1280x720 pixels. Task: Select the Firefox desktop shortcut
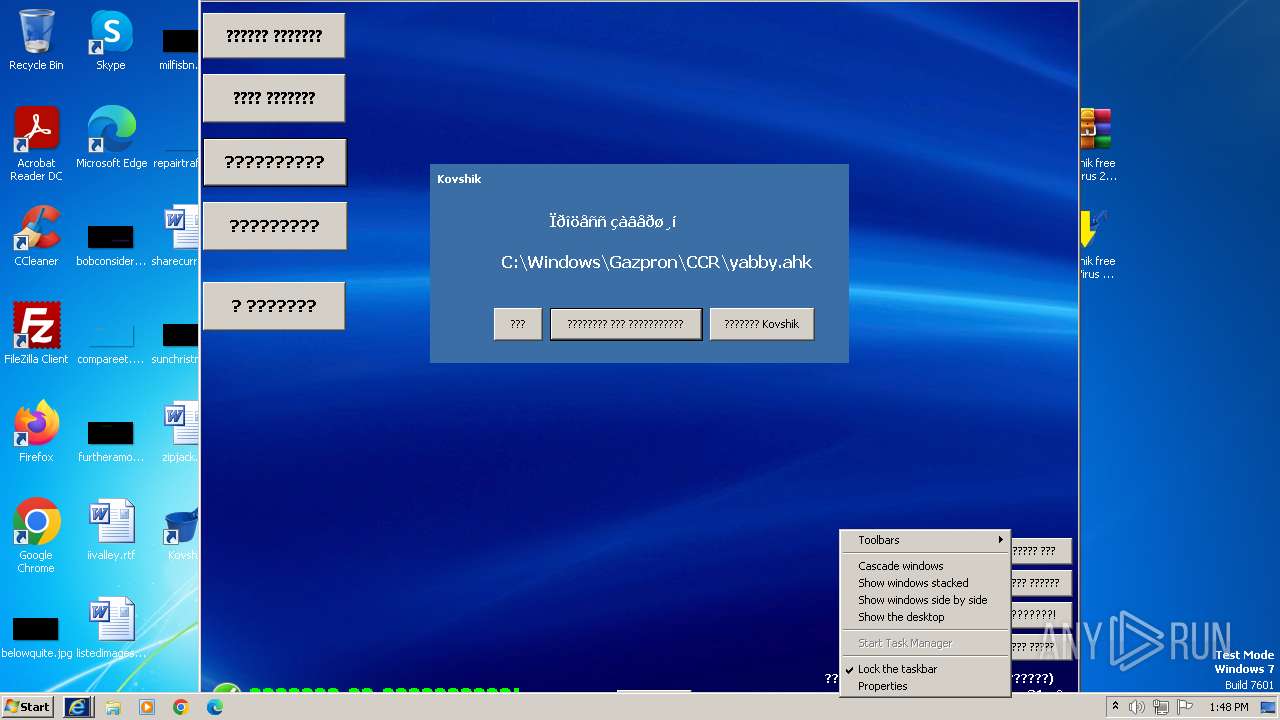tap(36, 432)
